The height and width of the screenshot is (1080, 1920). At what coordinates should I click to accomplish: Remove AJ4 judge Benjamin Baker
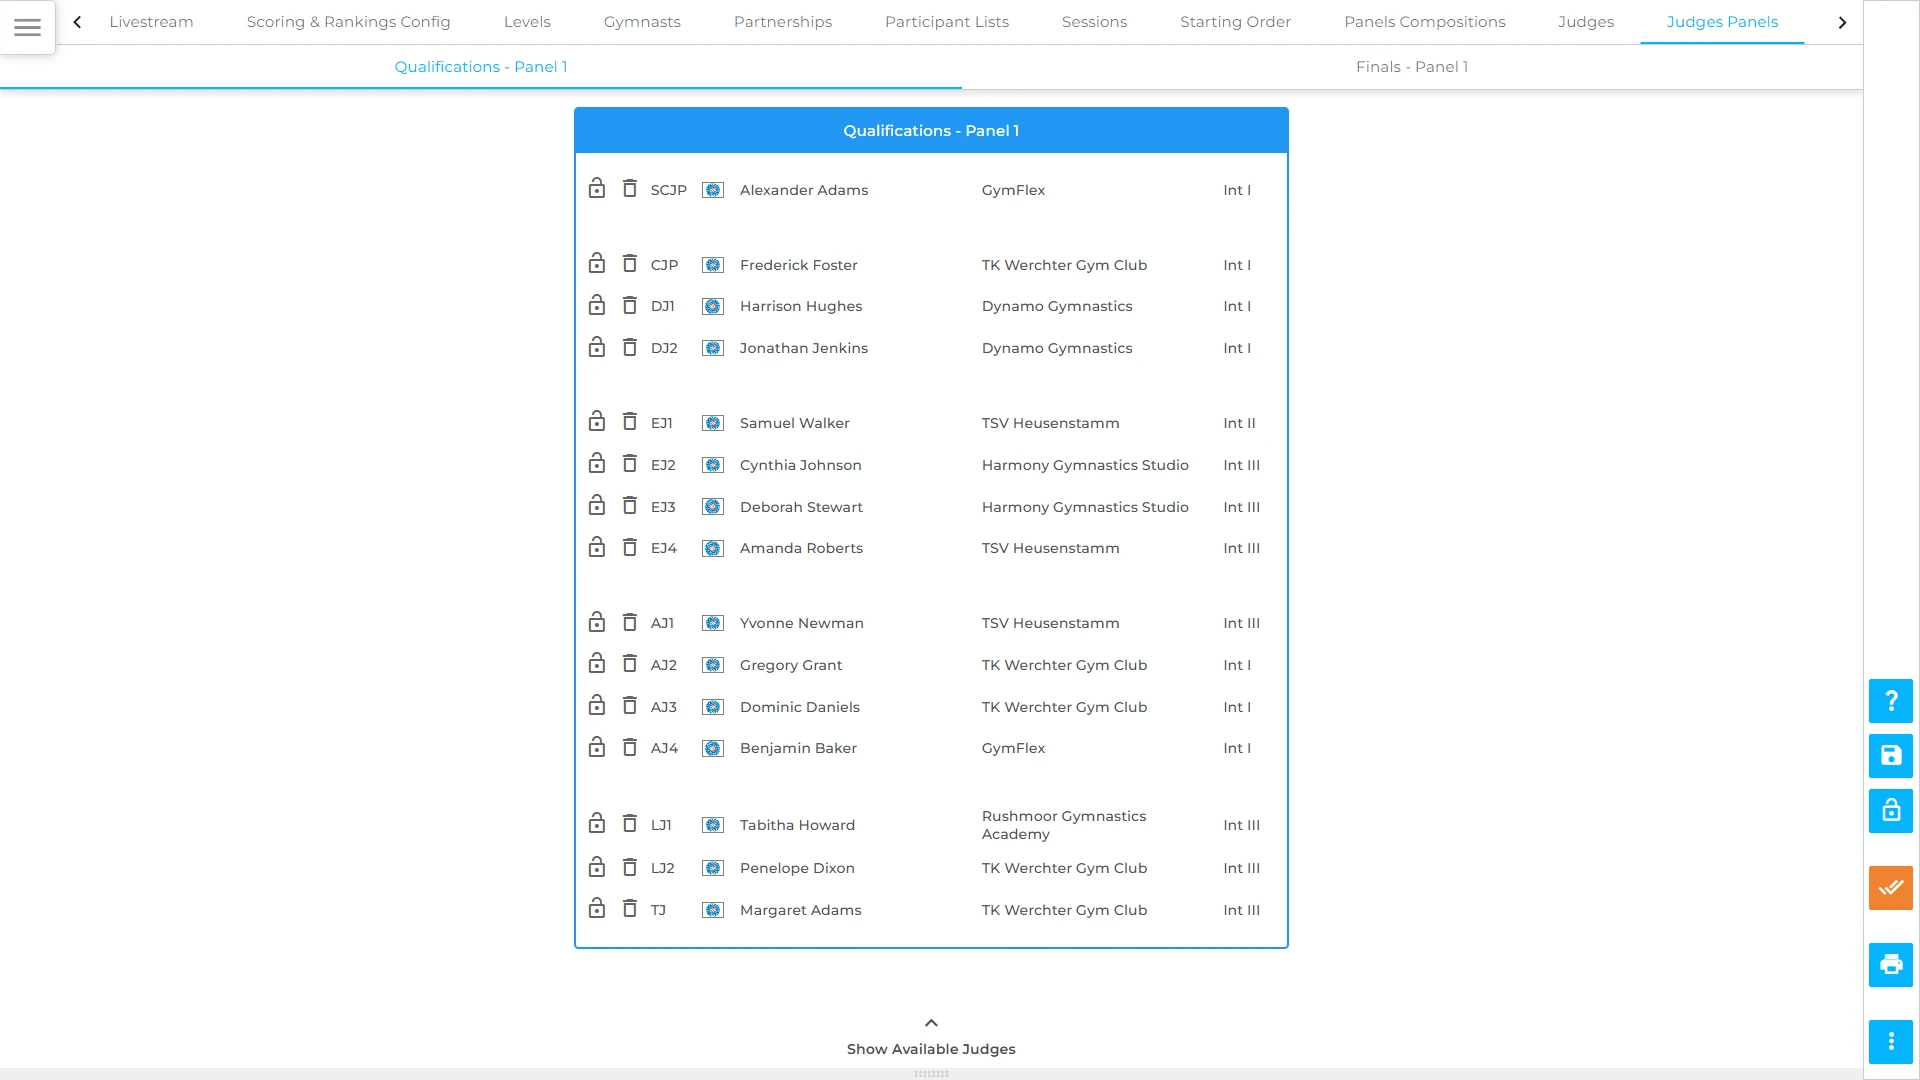[x=630, y=747]
